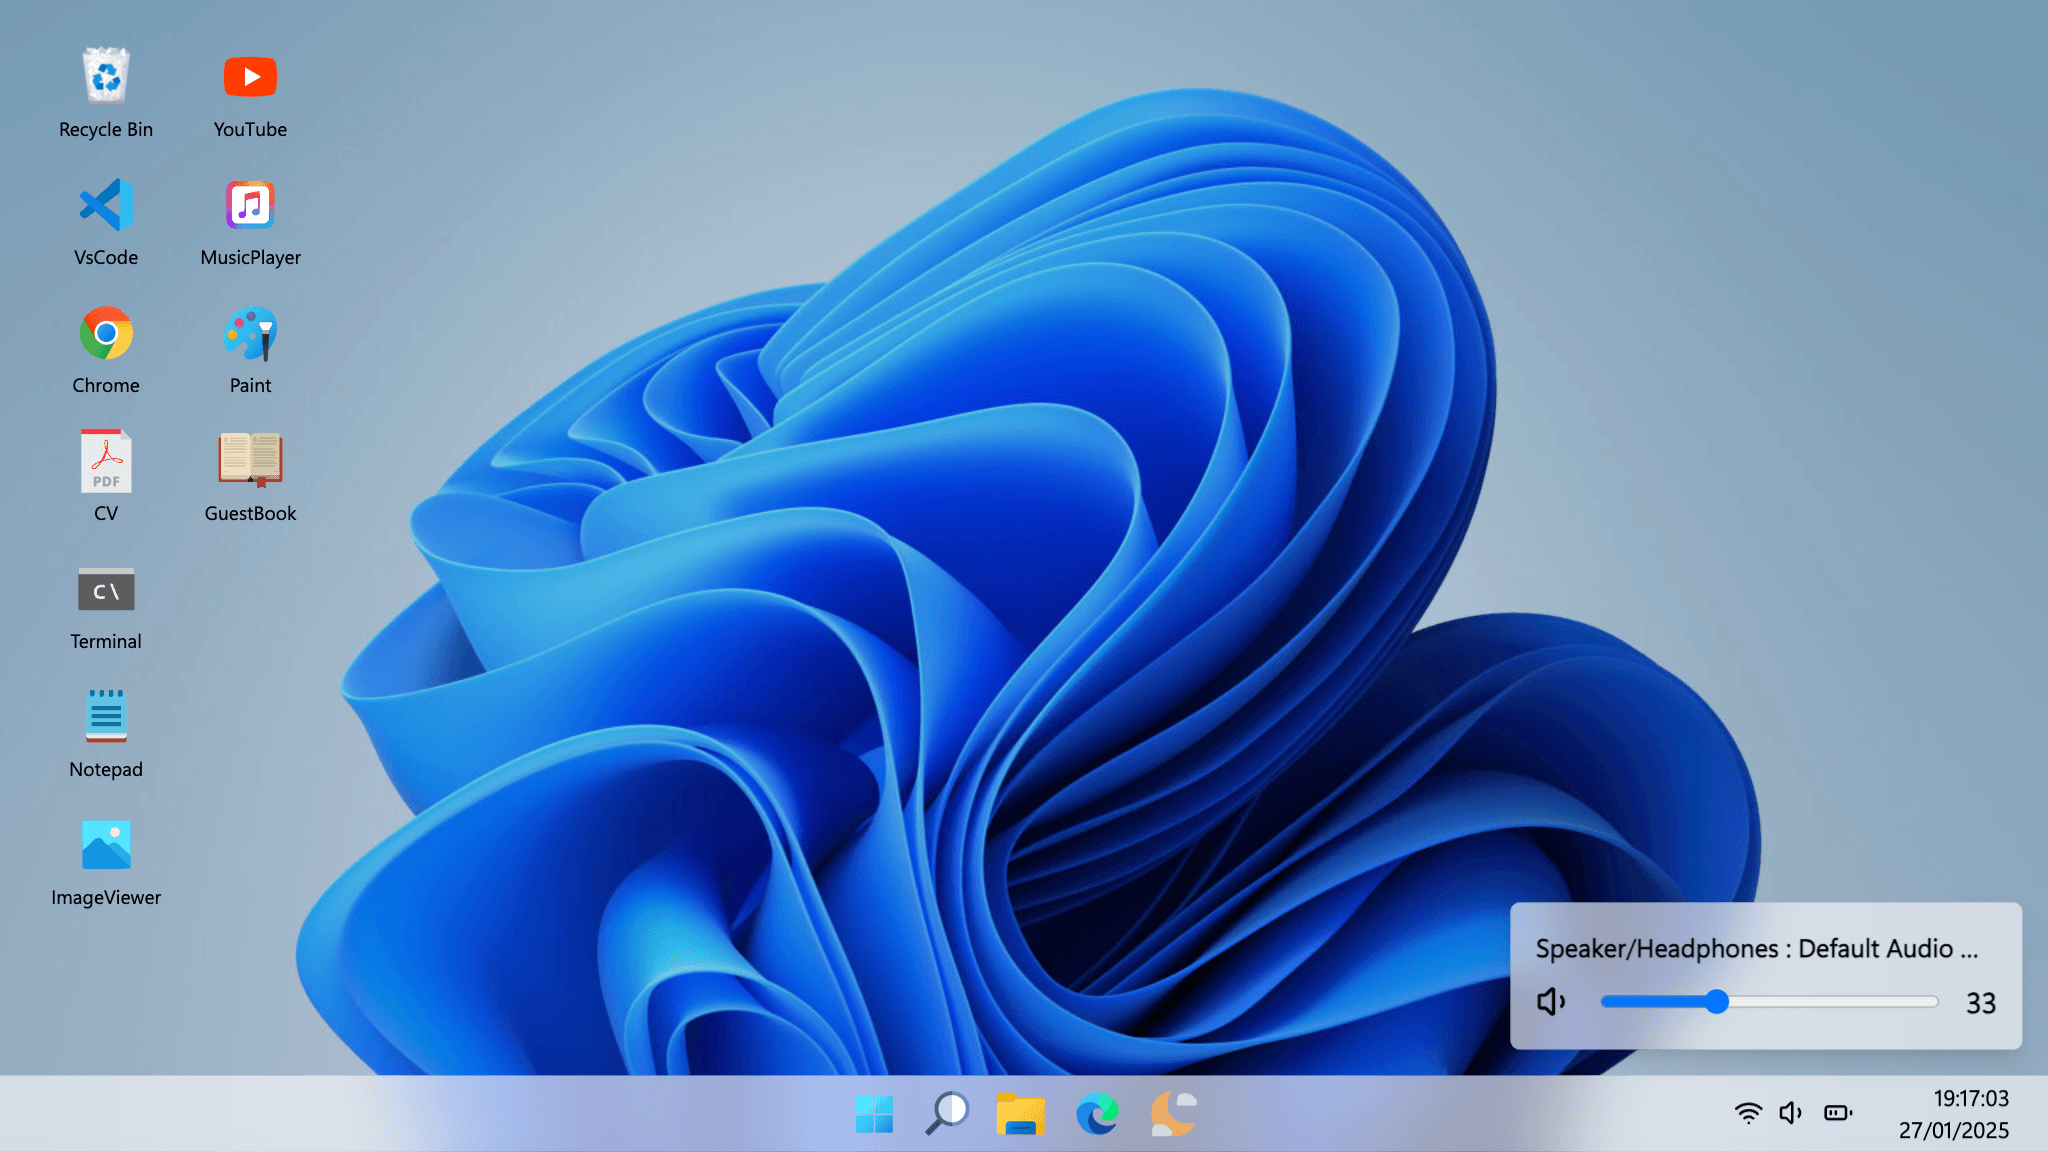Check battery status in system tray

(1837, 1112)
